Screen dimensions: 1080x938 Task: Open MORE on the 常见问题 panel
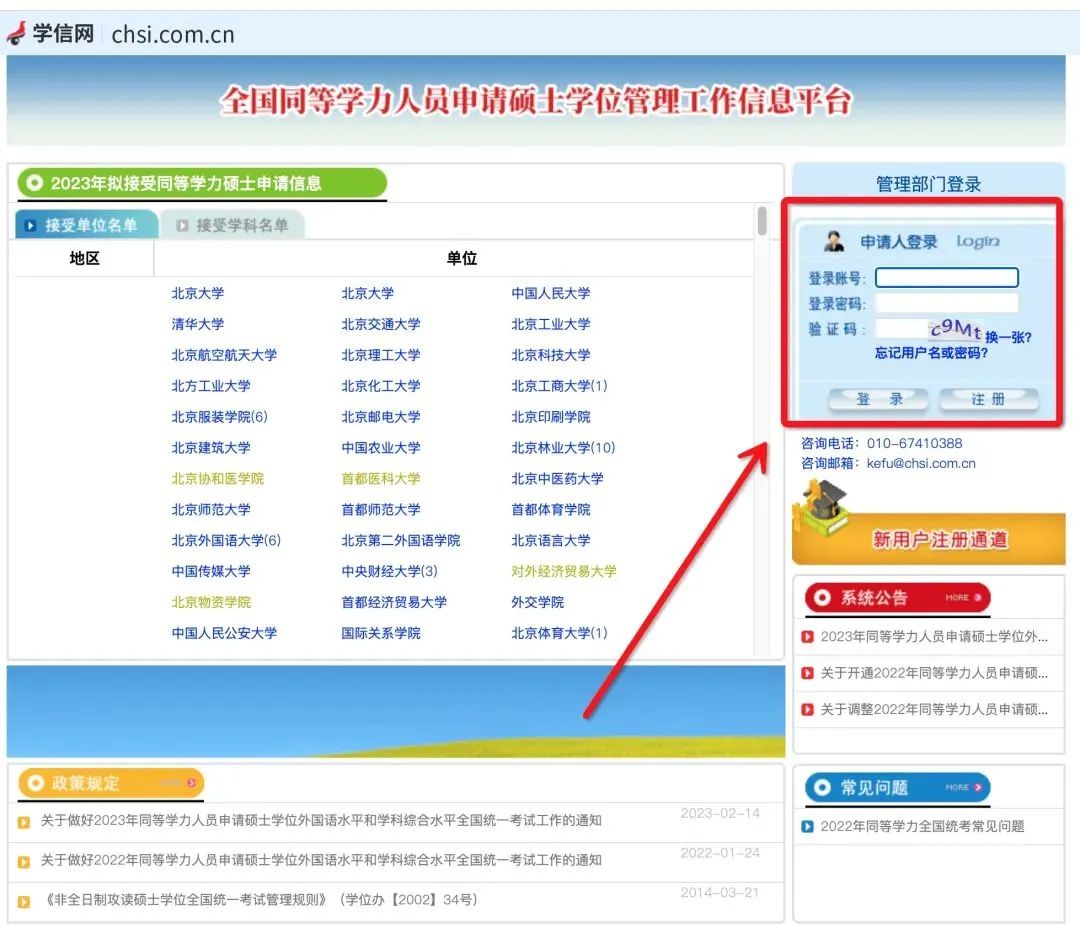tap(957, 788)
